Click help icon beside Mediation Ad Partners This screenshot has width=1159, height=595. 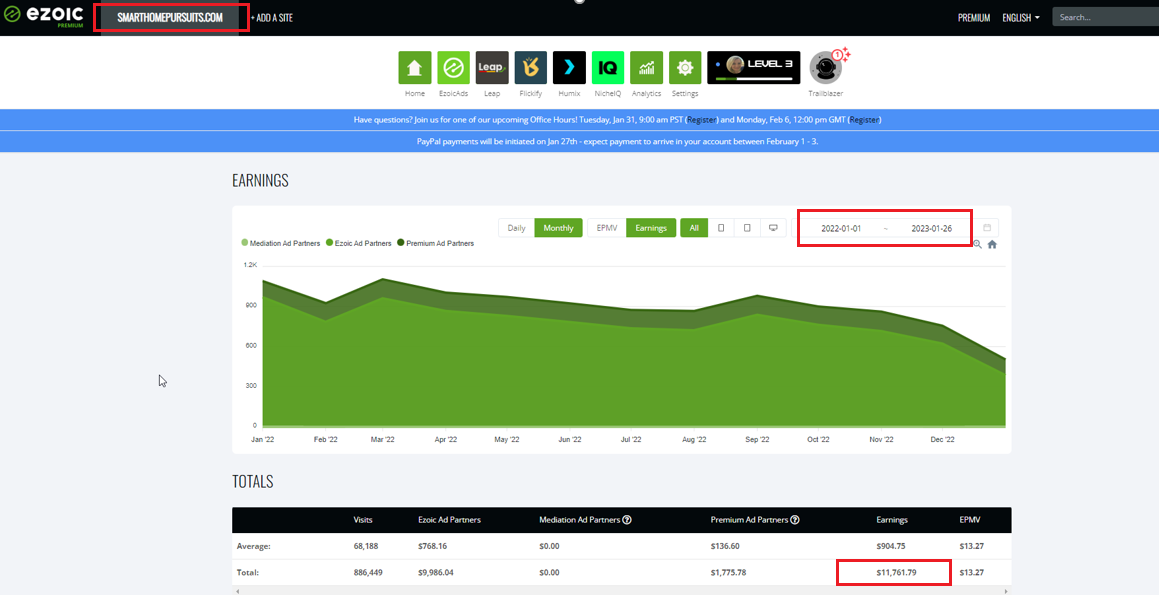pyautogui.click(x=627, y=520)
